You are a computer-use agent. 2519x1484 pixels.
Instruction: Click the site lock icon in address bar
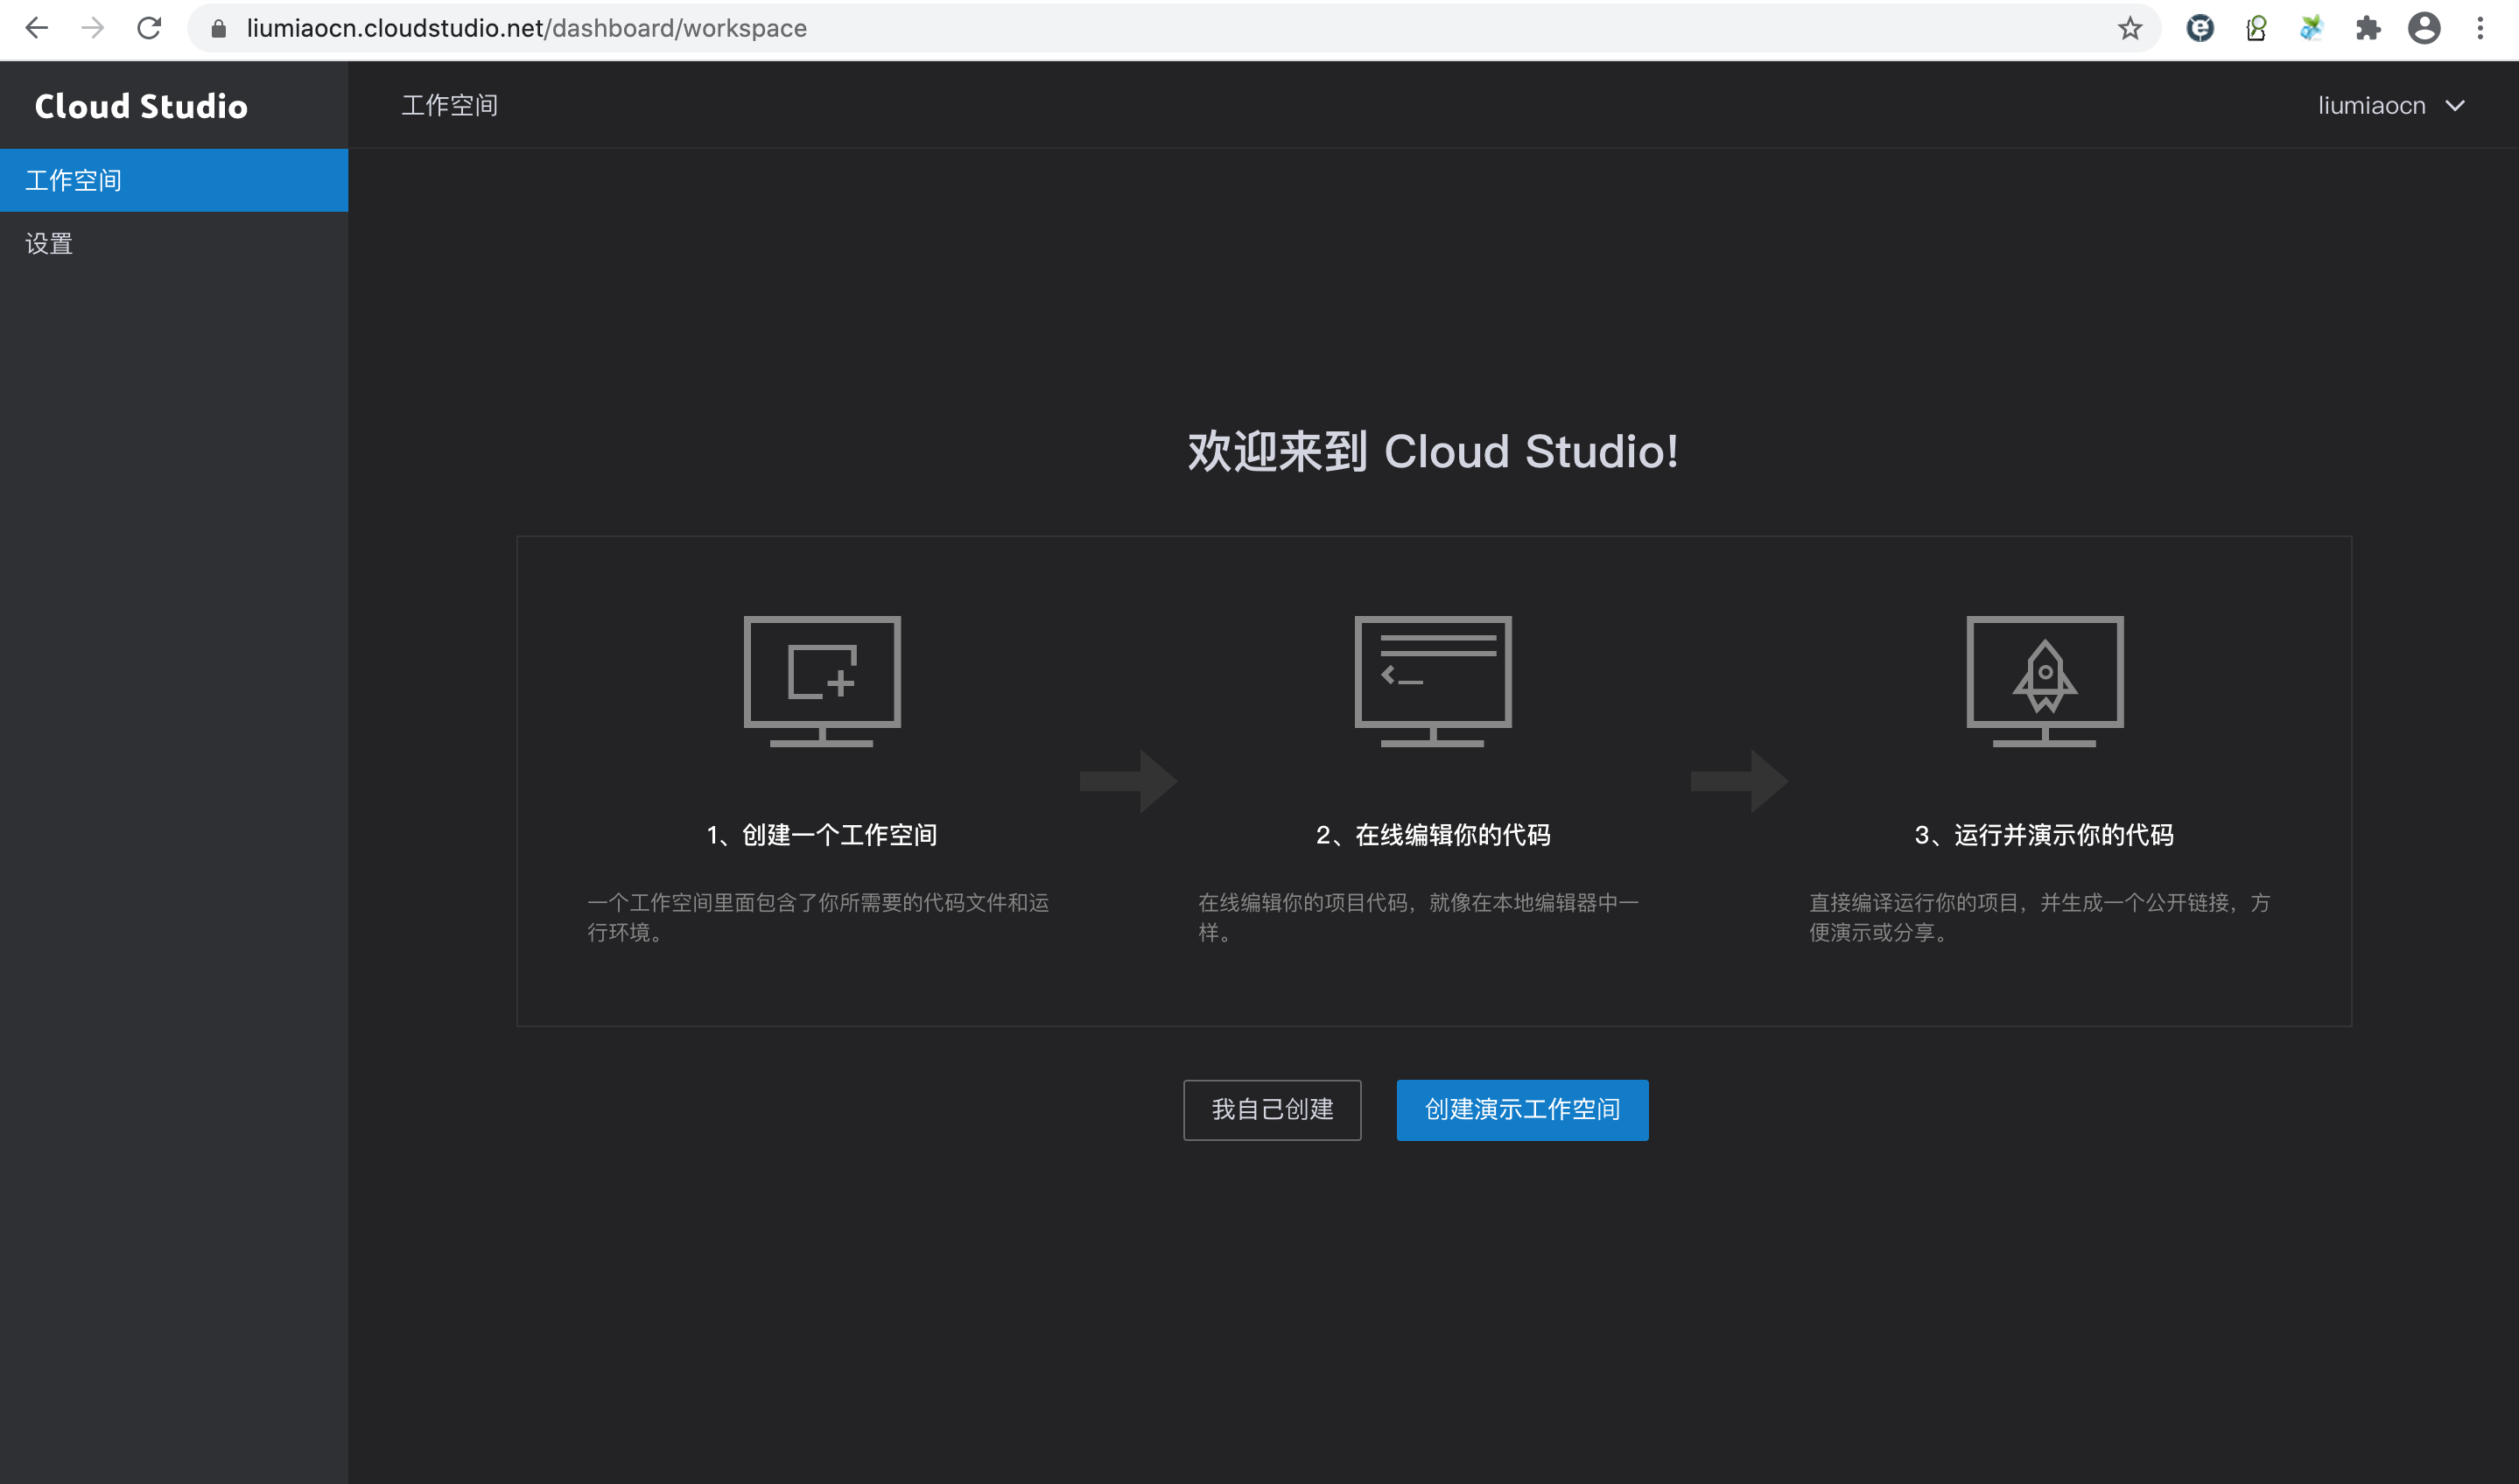click(x=219, y=28)
